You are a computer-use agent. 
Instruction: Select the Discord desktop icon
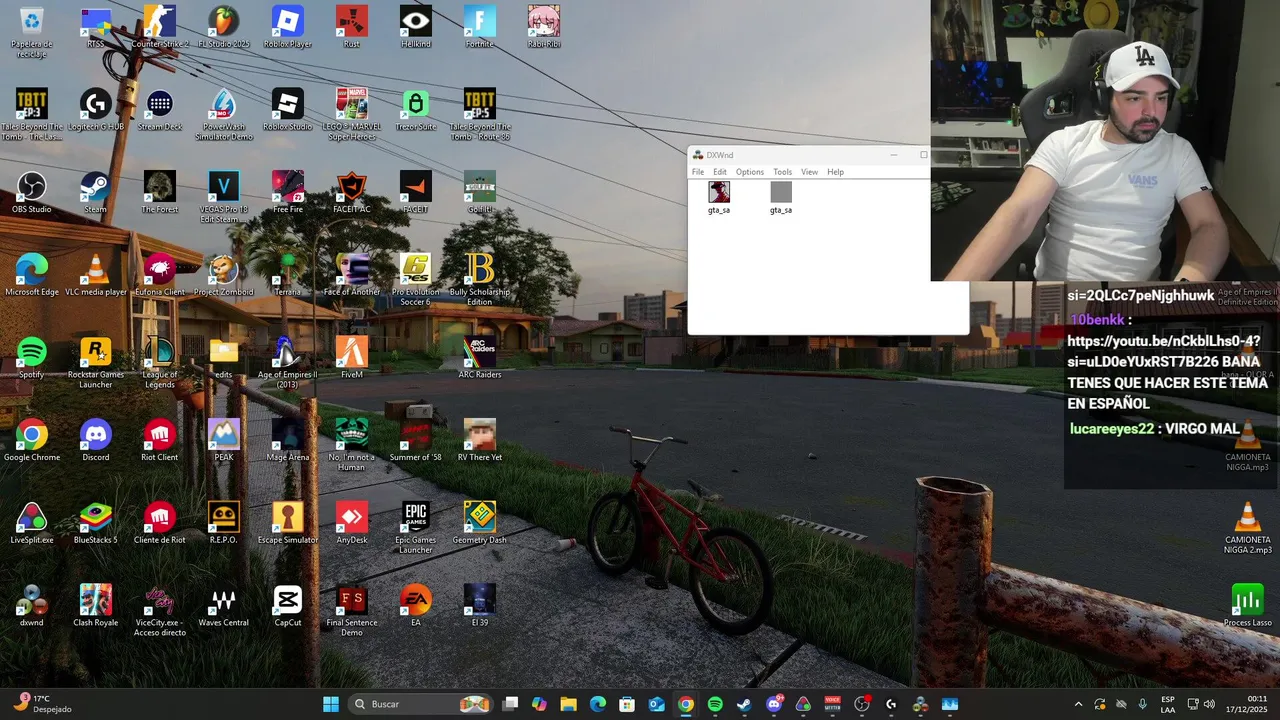point(96,440)
